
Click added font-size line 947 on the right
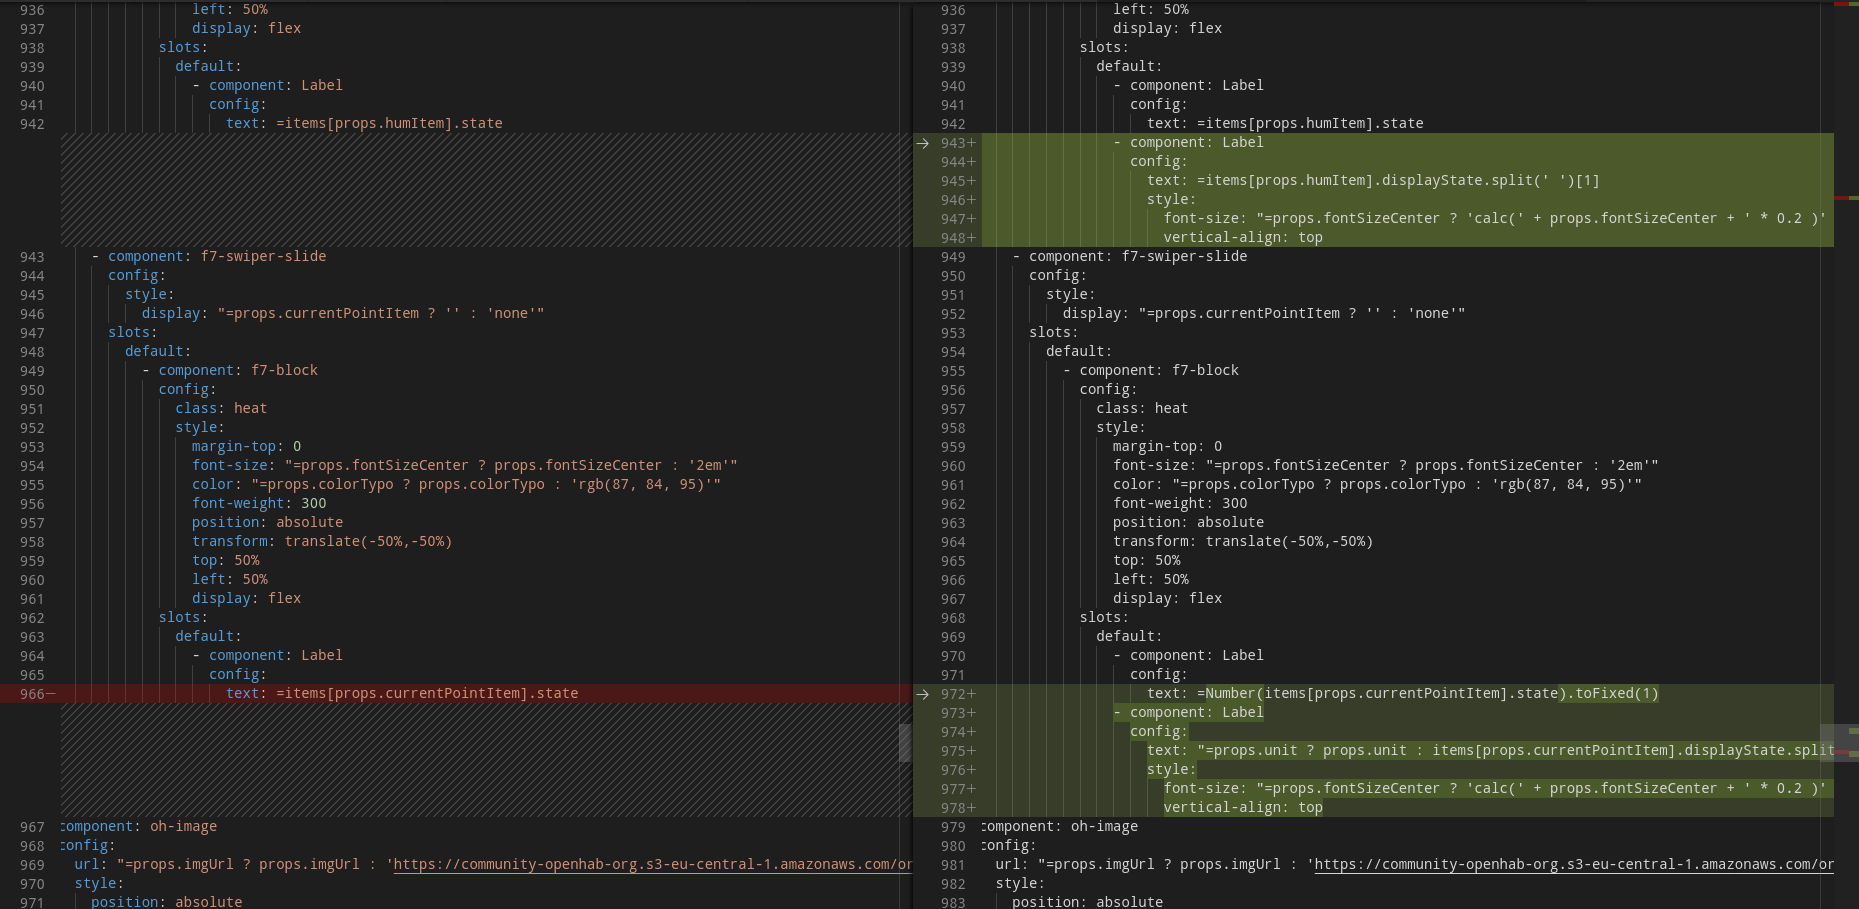pyautogui.click(x=1495, y=219)
